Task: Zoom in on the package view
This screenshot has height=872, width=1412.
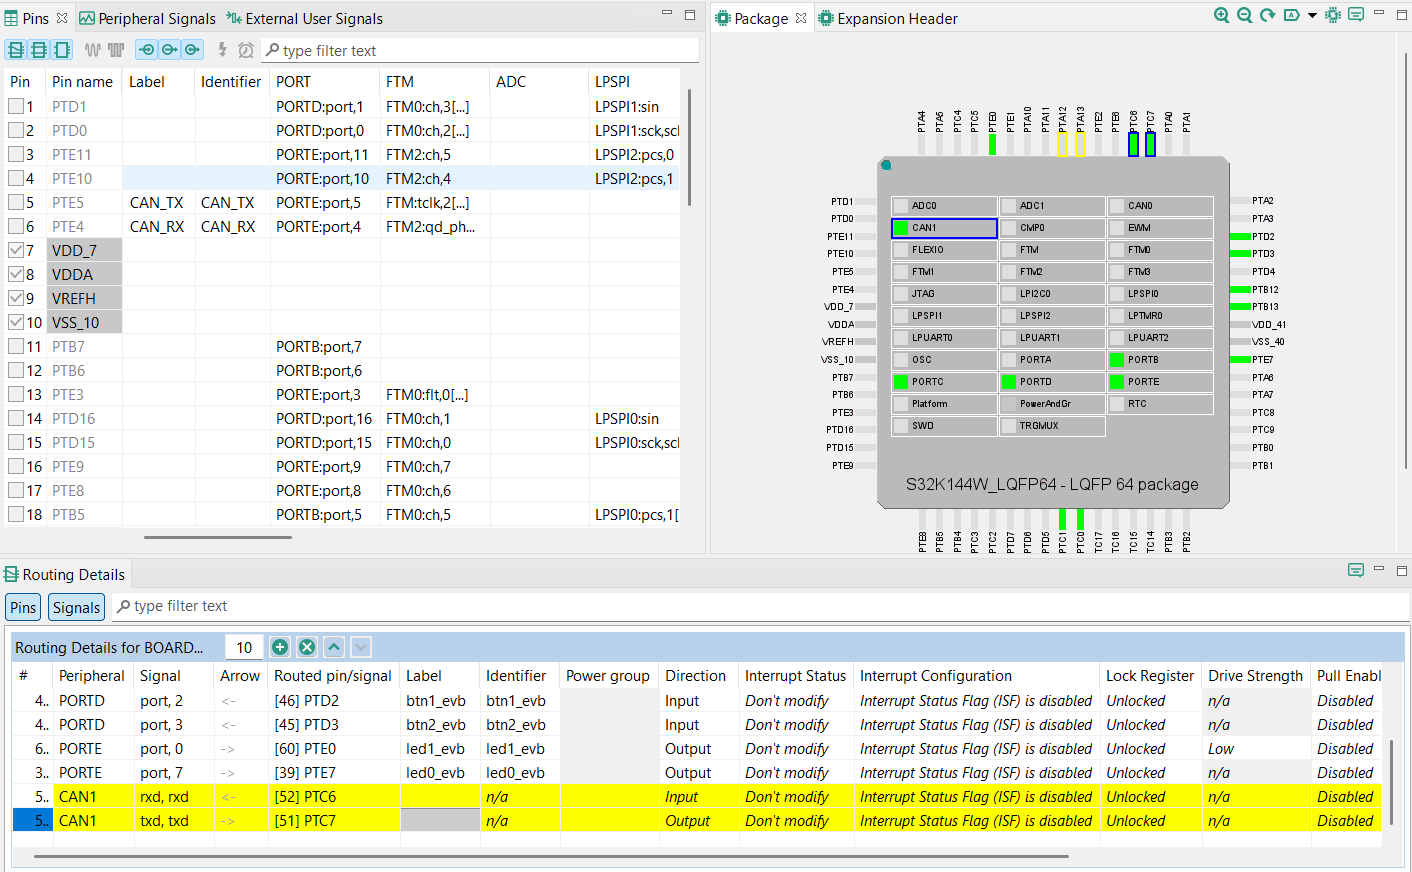Action: 1221,15
